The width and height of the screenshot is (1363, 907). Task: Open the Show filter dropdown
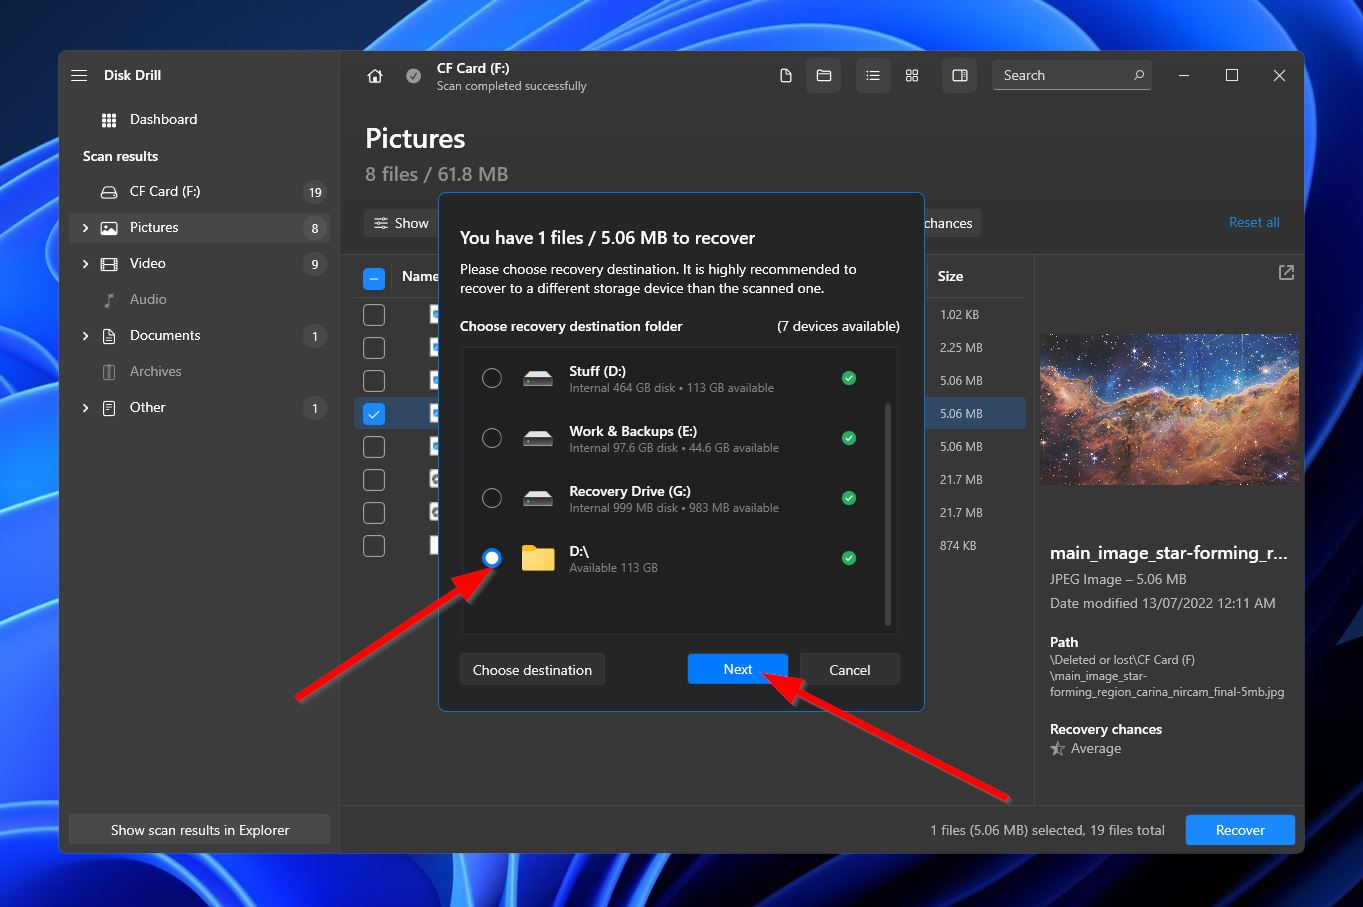click(401, 223)
